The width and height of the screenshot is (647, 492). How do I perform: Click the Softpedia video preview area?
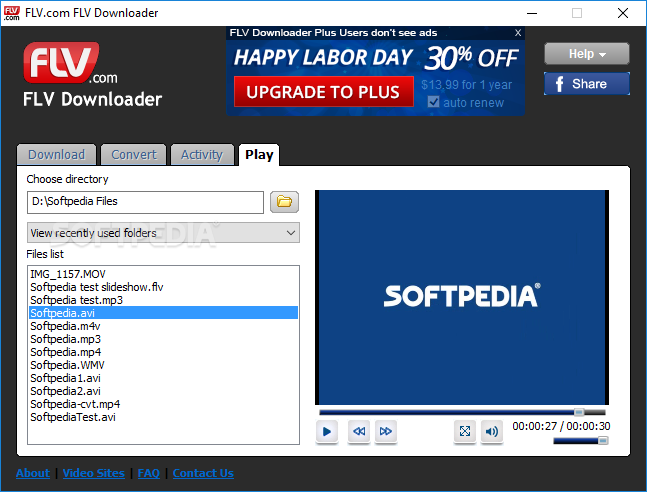[x=462, y=297]
